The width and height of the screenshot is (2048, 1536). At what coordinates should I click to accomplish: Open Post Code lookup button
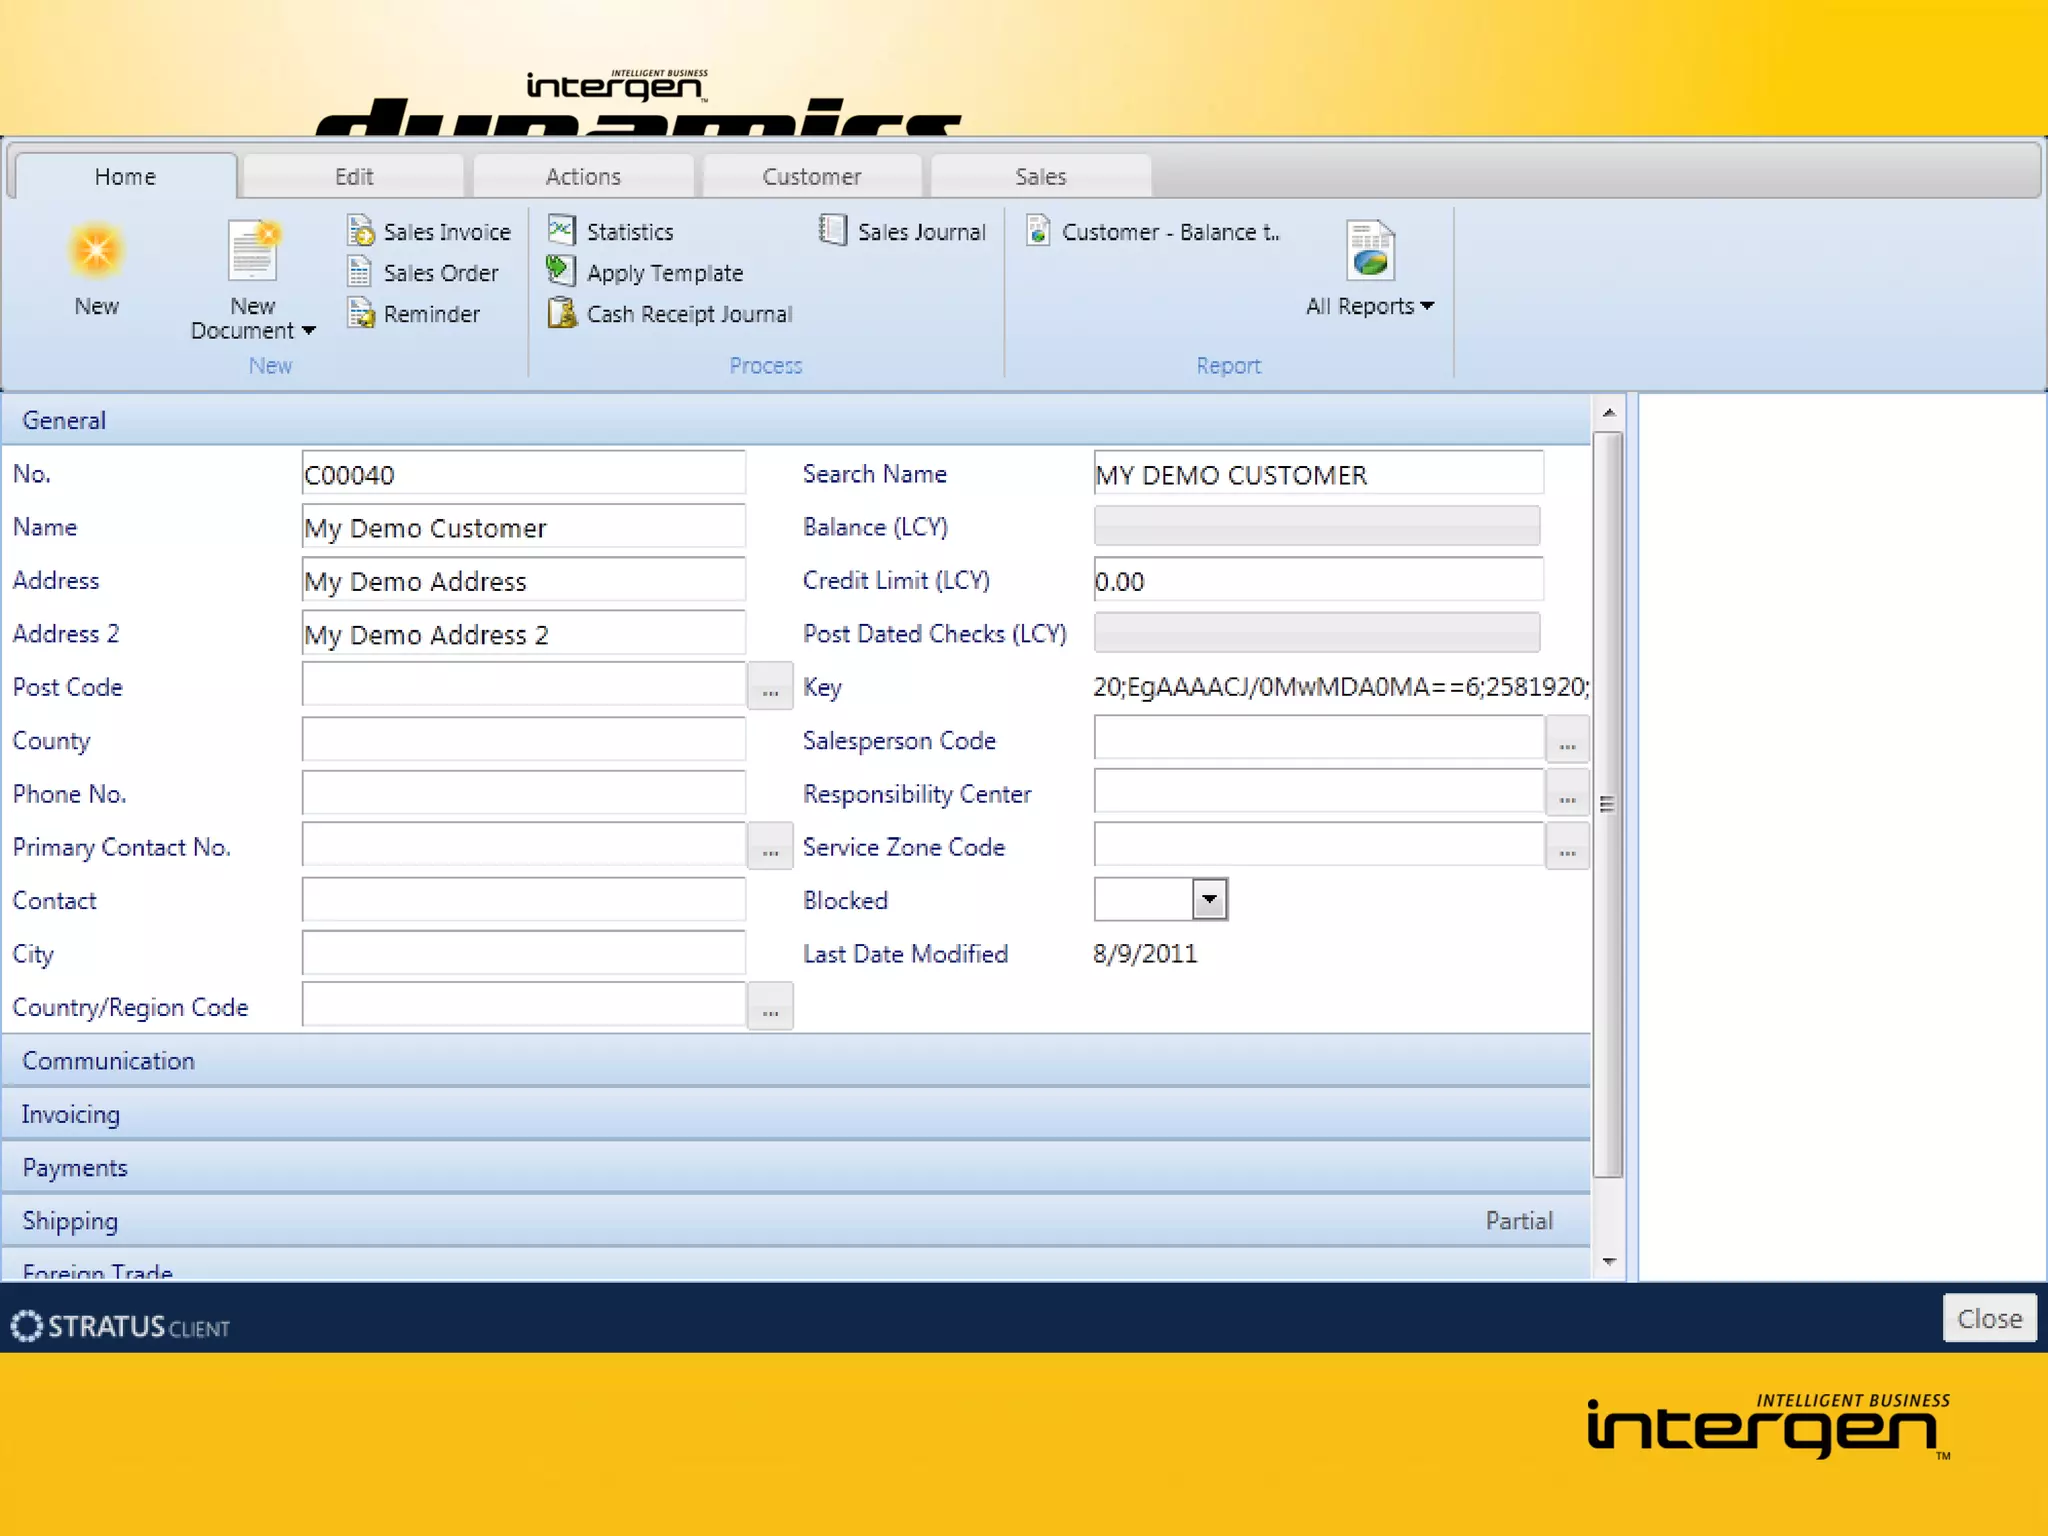(x=770, y=687)
